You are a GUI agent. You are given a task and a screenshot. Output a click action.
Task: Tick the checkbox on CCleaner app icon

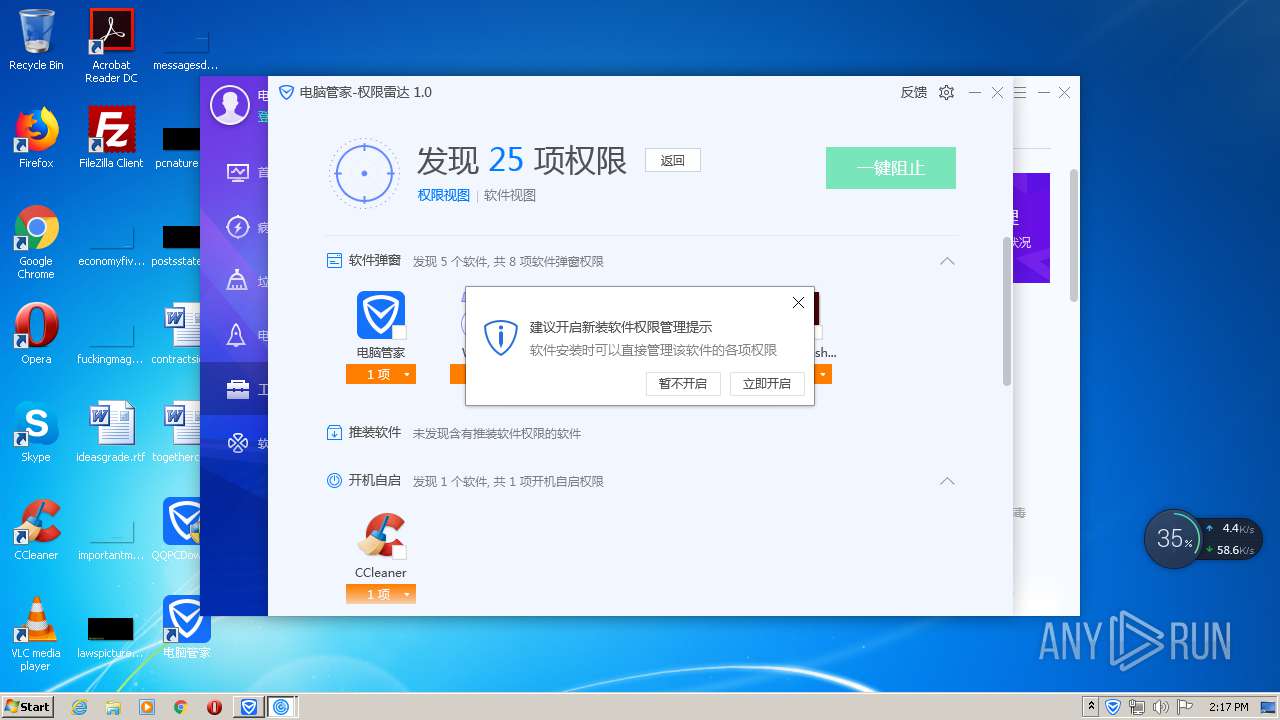(399, 553)
